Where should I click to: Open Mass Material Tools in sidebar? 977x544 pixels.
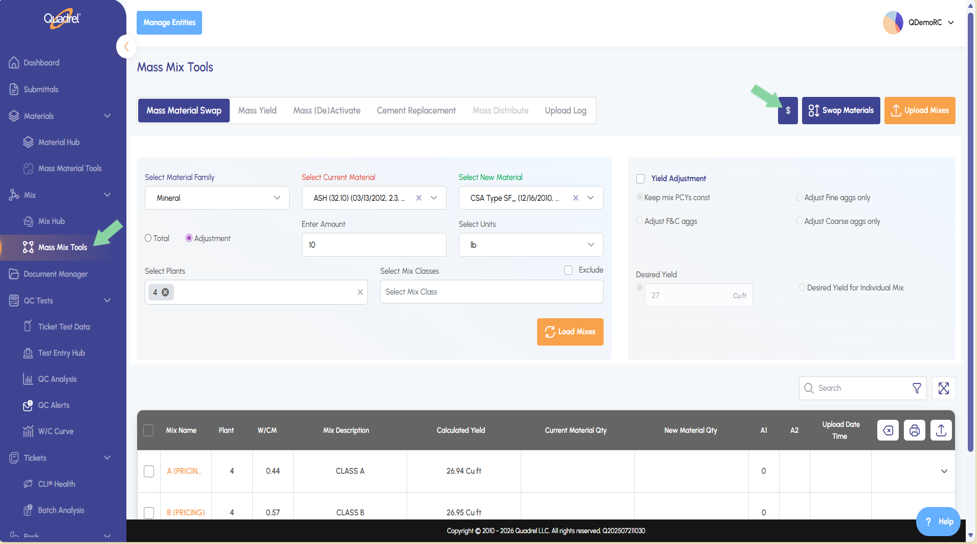[x=69, y=168]
